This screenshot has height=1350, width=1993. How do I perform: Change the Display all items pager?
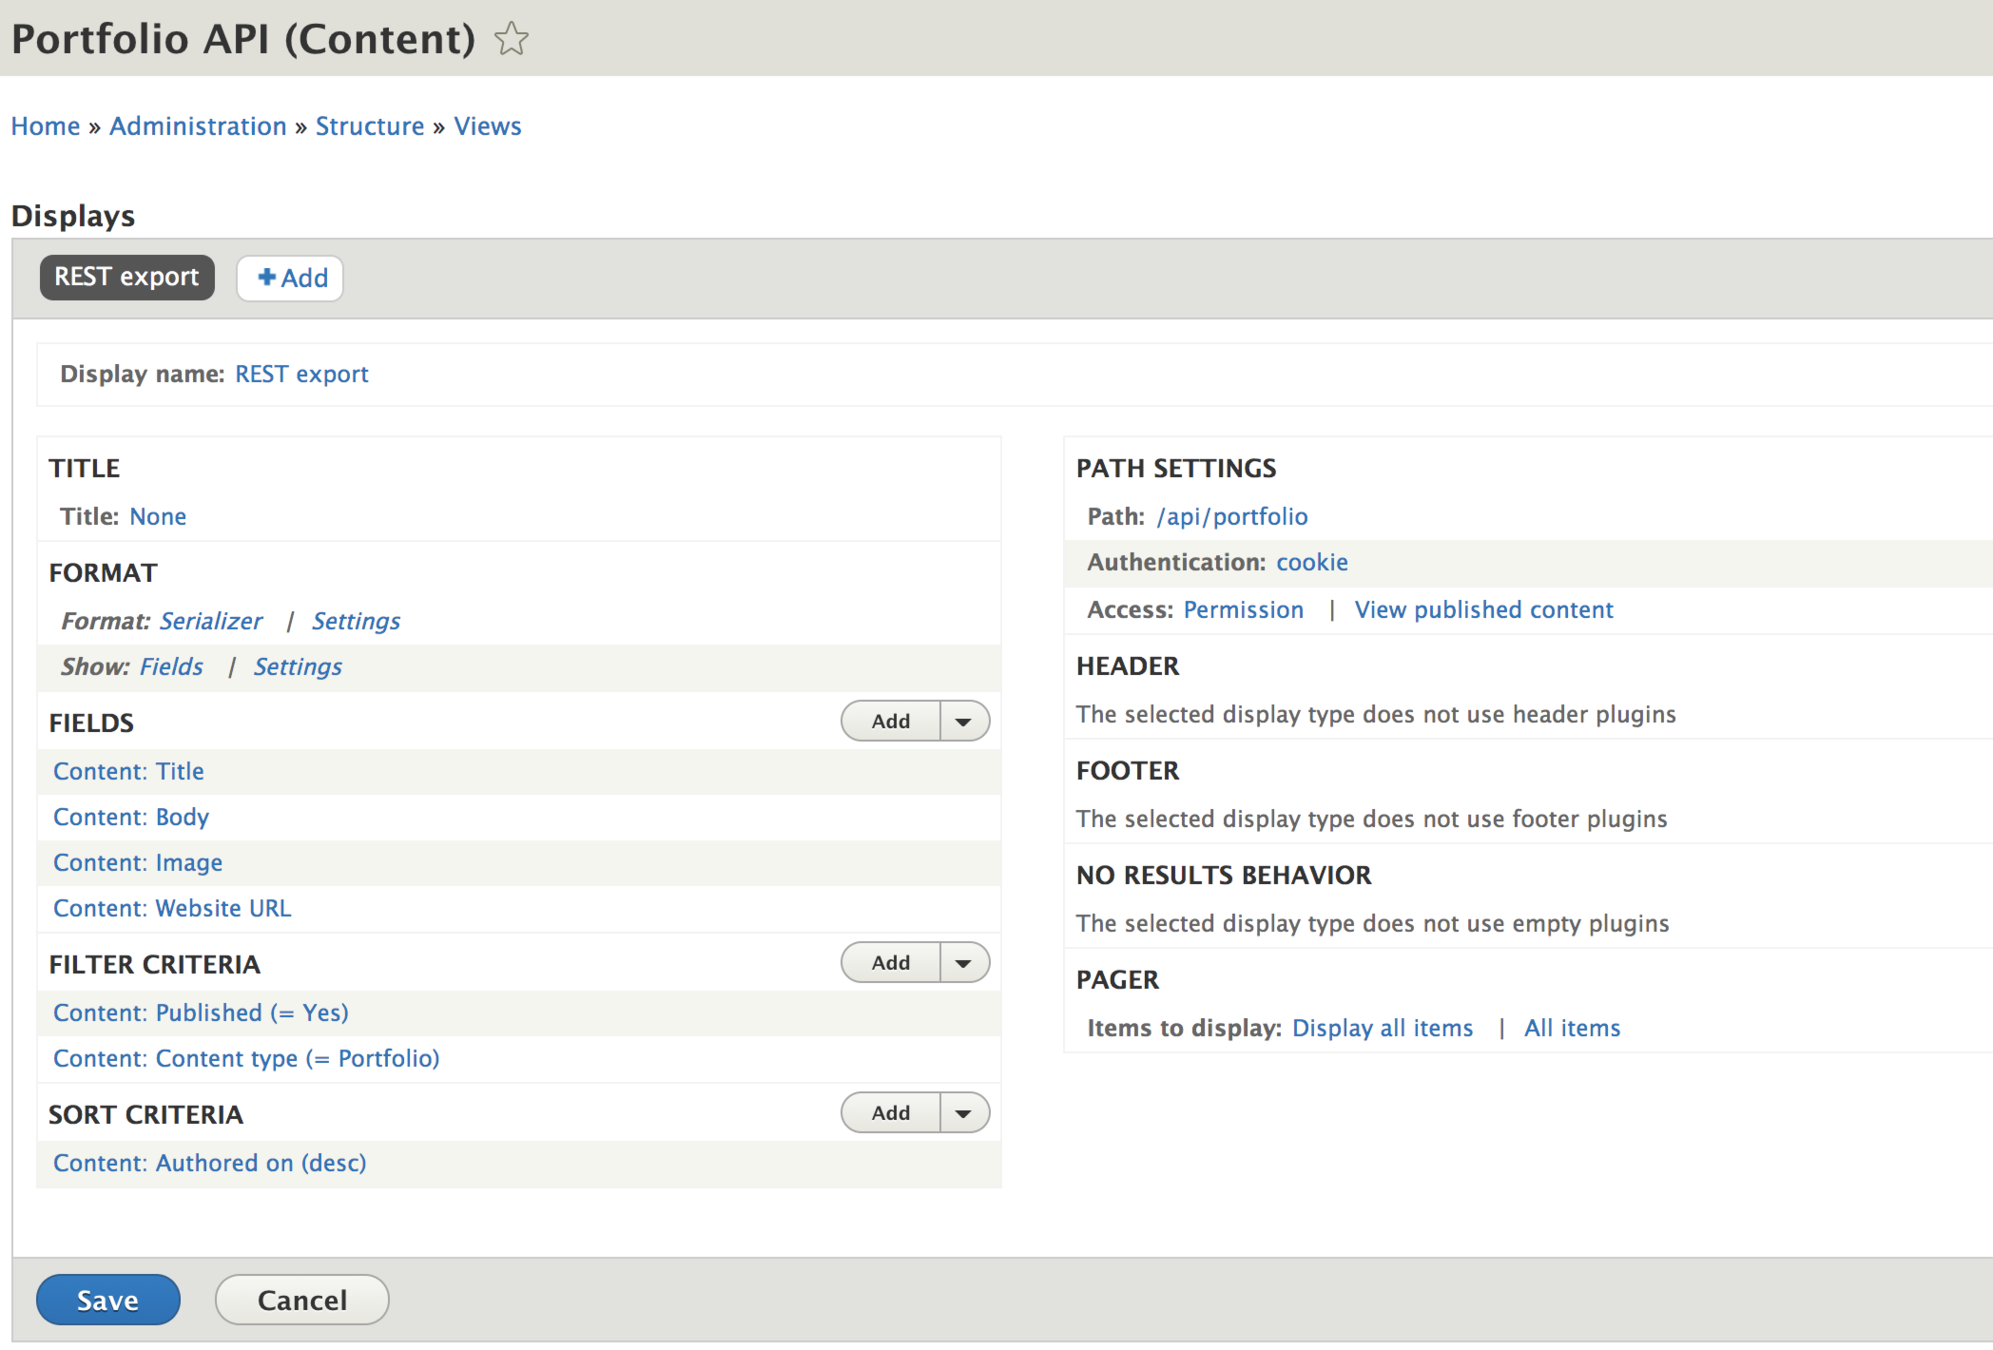point(1382,1028)
